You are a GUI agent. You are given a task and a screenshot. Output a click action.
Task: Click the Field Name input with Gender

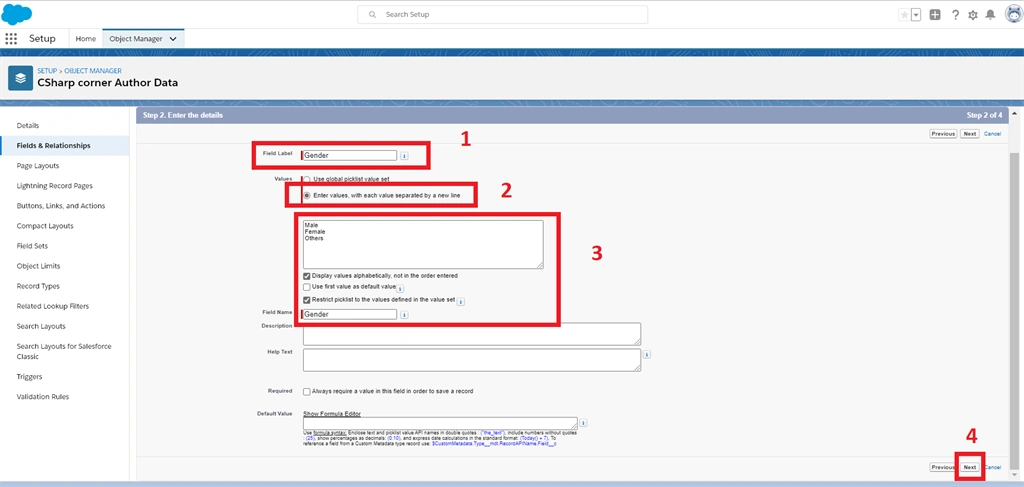[x=349, y=314]
